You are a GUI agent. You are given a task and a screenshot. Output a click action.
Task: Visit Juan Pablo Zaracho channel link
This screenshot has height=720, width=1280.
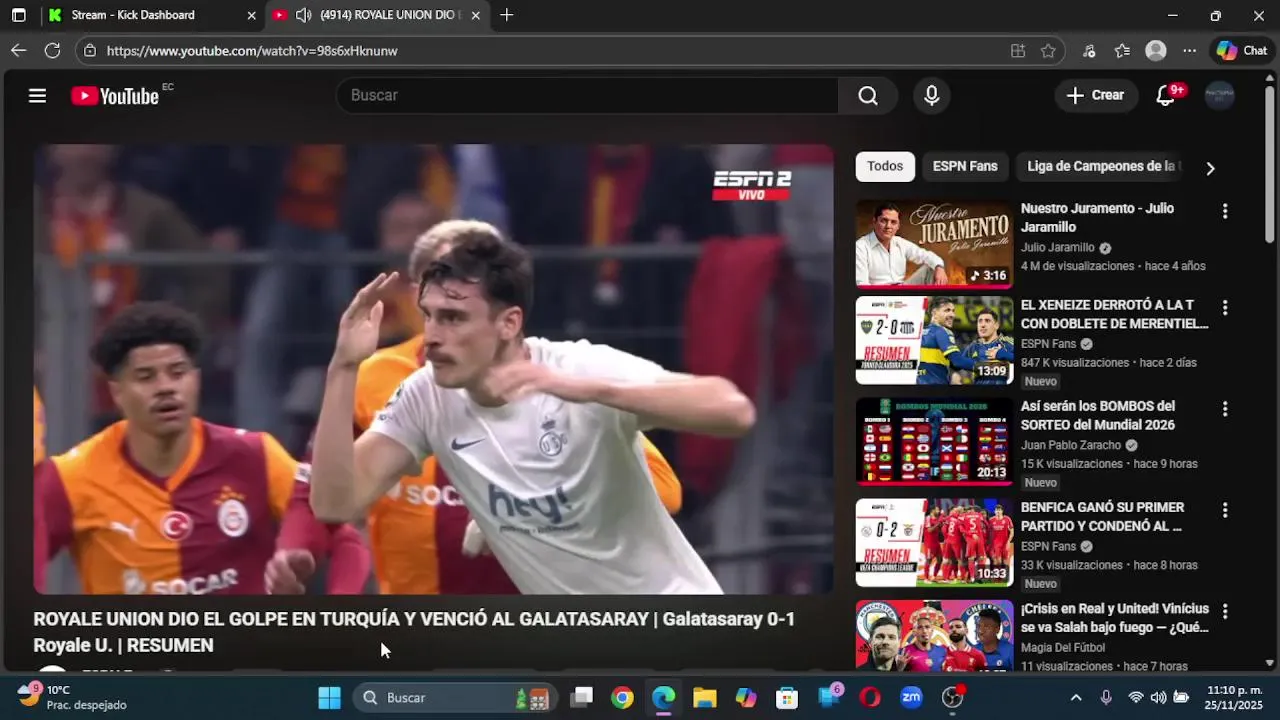pos(1071,445)
